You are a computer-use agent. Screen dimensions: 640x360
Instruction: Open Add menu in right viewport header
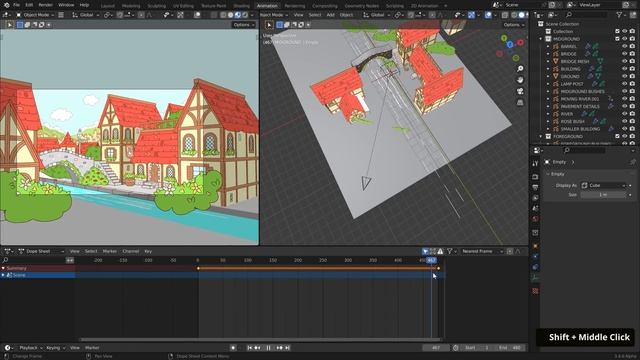331,15
